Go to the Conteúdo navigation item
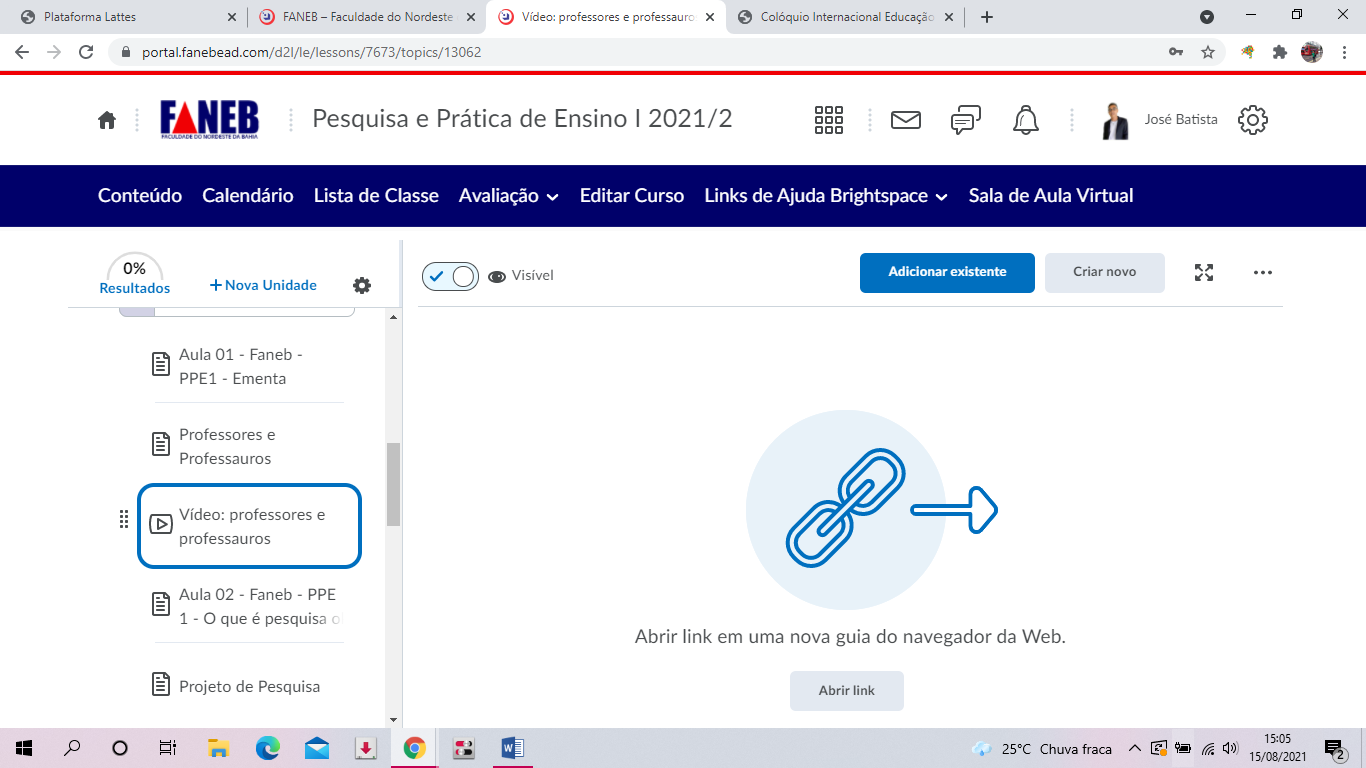Screen dimensions: 1366x768 [140, 196]
